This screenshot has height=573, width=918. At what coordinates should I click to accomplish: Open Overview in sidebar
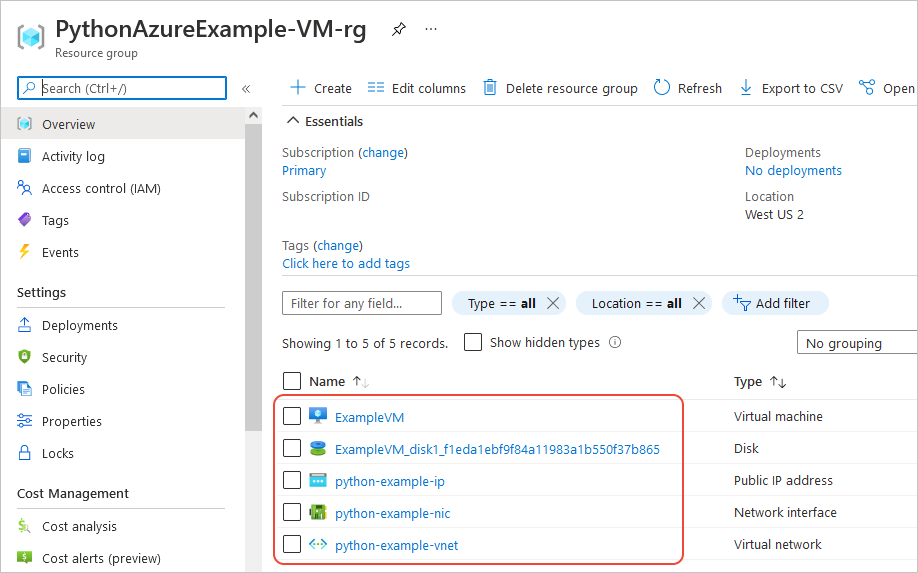(123, 123)
